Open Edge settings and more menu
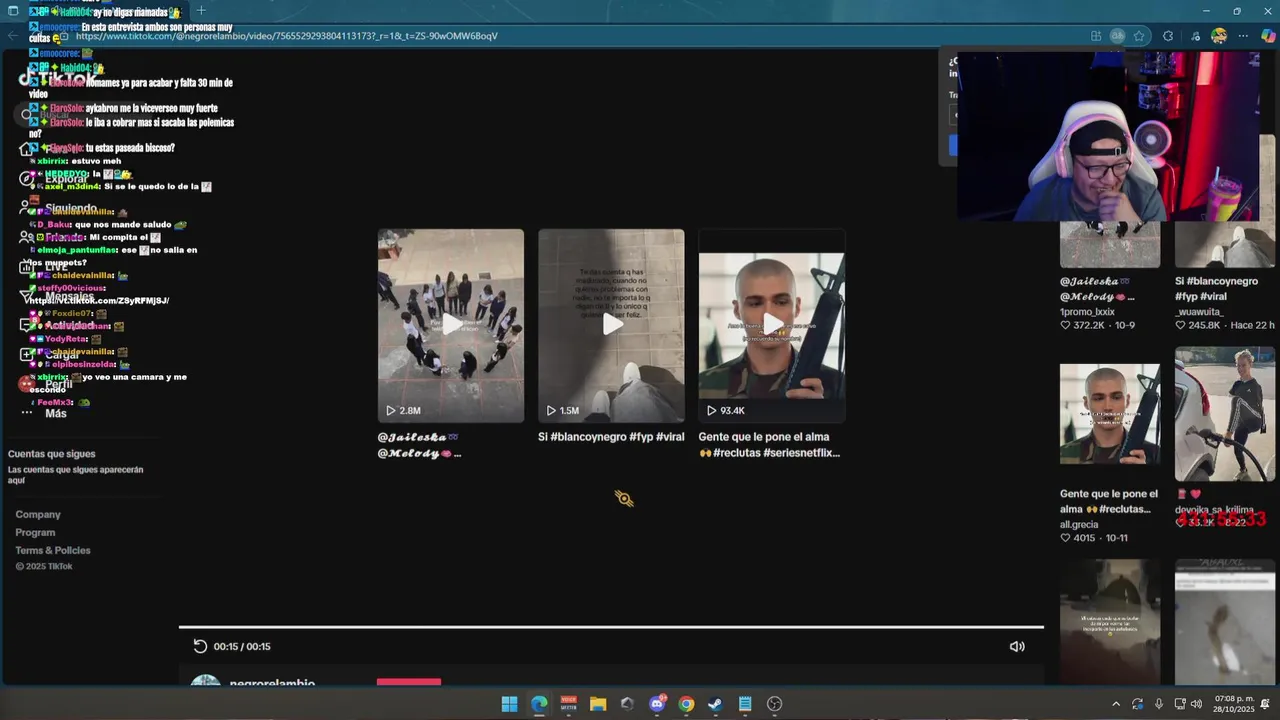 tap(1243, 36)
